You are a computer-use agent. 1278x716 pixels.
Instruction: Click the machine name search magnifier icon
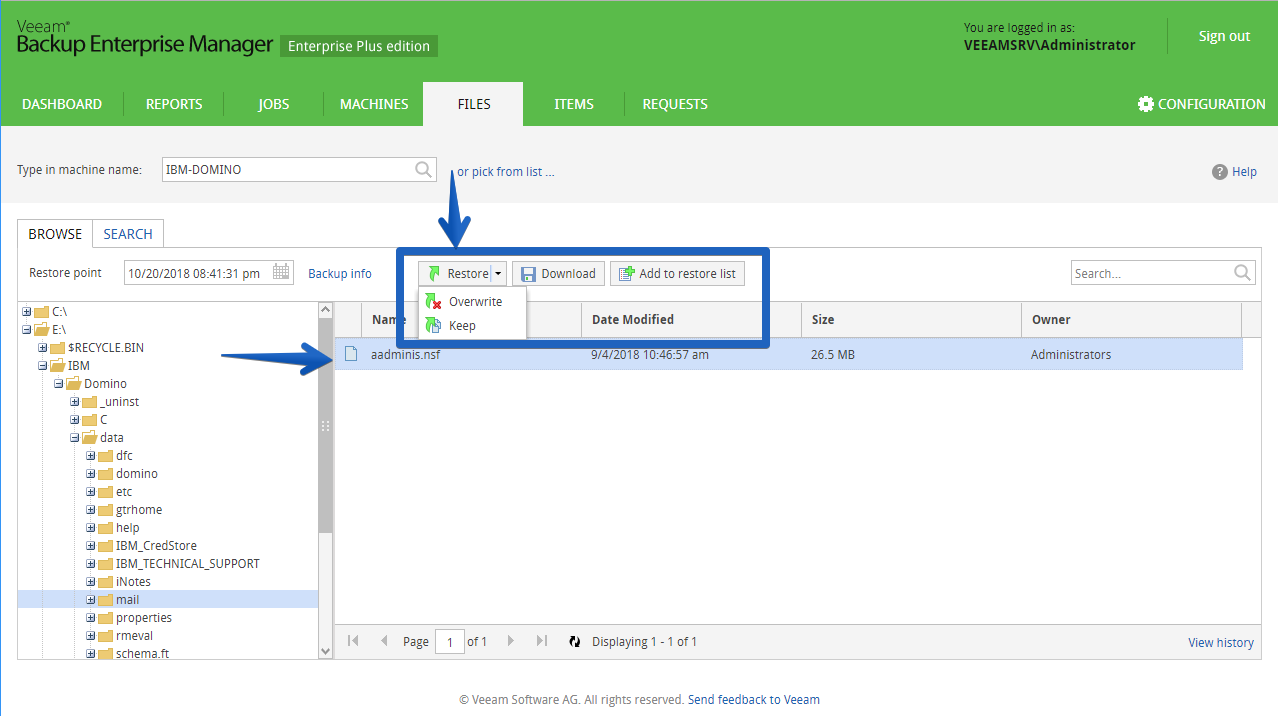point(424,169)
